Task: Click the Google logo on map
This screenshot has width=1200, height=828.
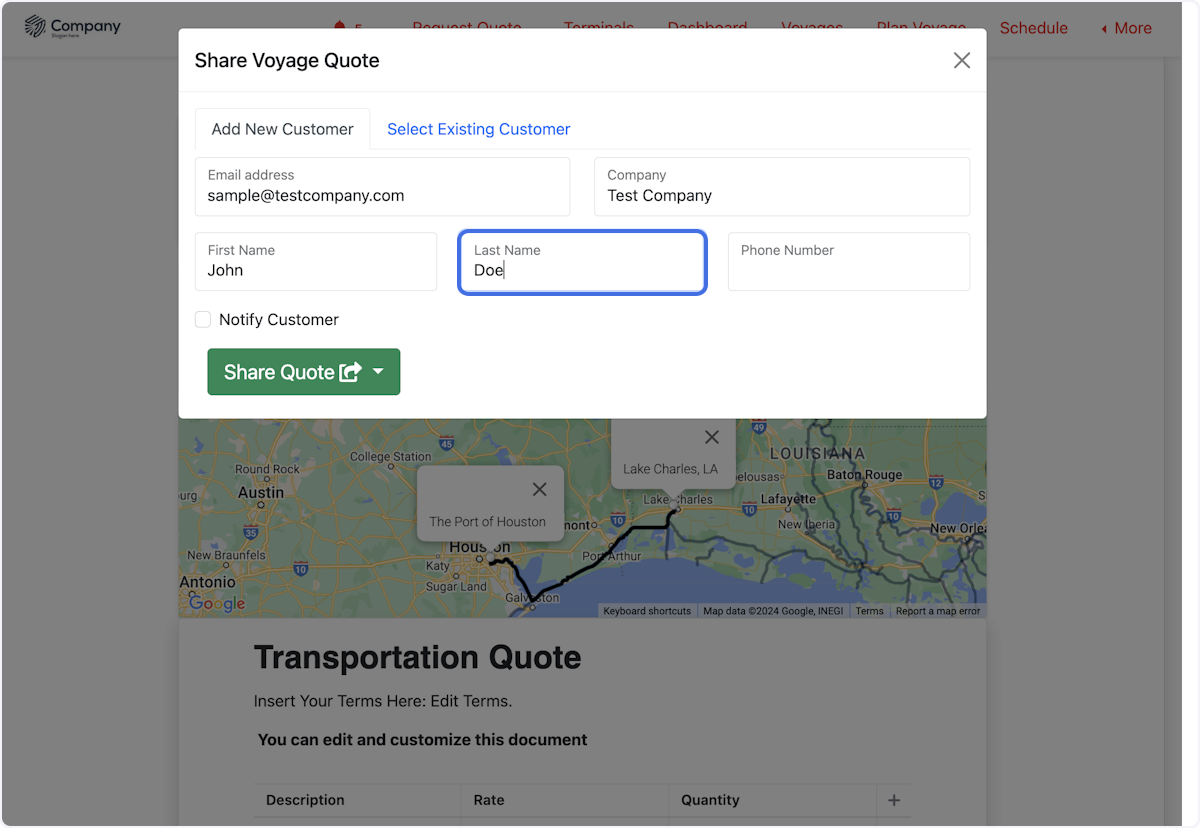Action: (217, 603)
